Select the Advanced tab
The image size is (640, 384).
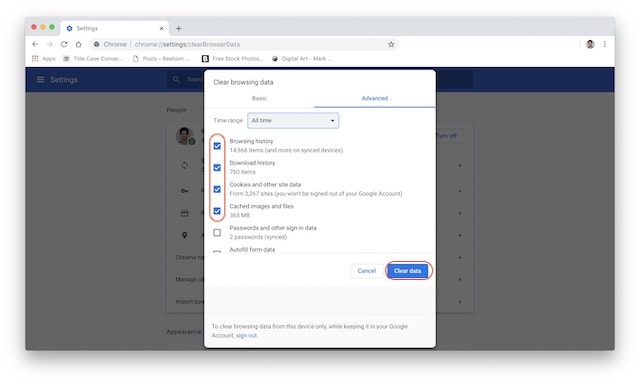point(375,98)
